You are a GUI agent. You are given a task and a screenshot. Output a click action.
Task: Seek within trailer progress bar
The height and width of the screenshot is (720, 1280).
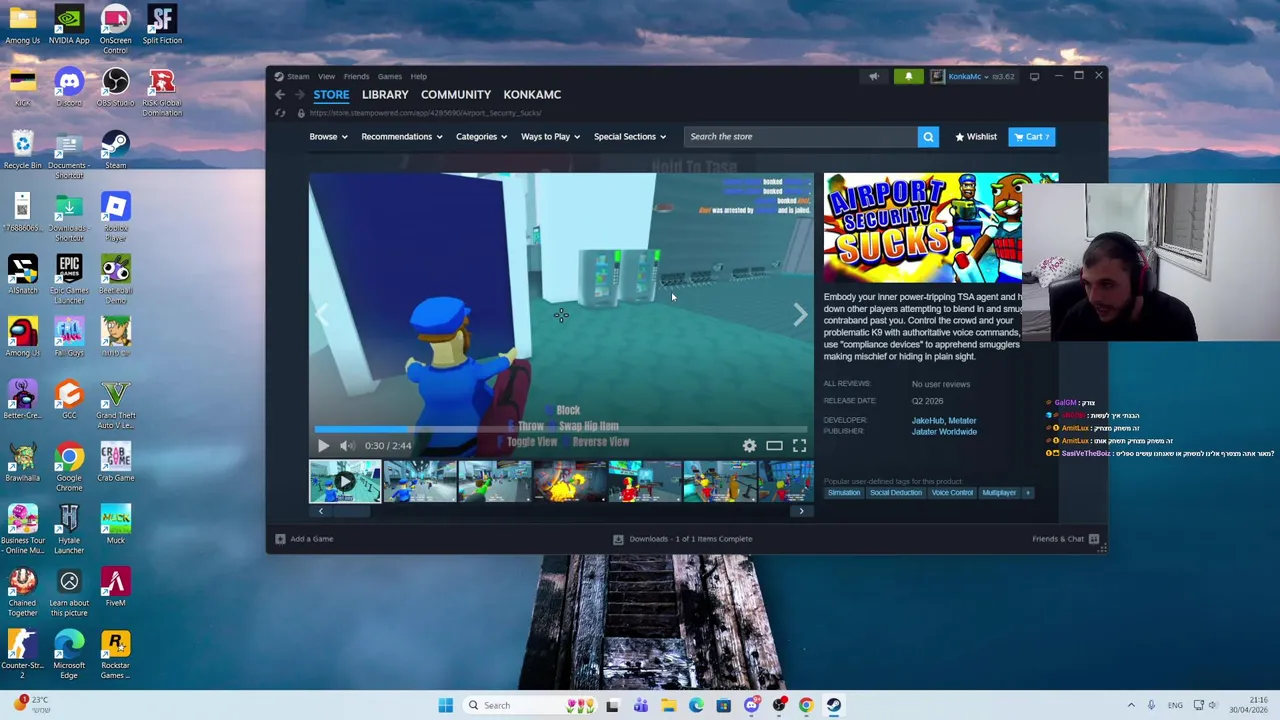pos(561,430)
